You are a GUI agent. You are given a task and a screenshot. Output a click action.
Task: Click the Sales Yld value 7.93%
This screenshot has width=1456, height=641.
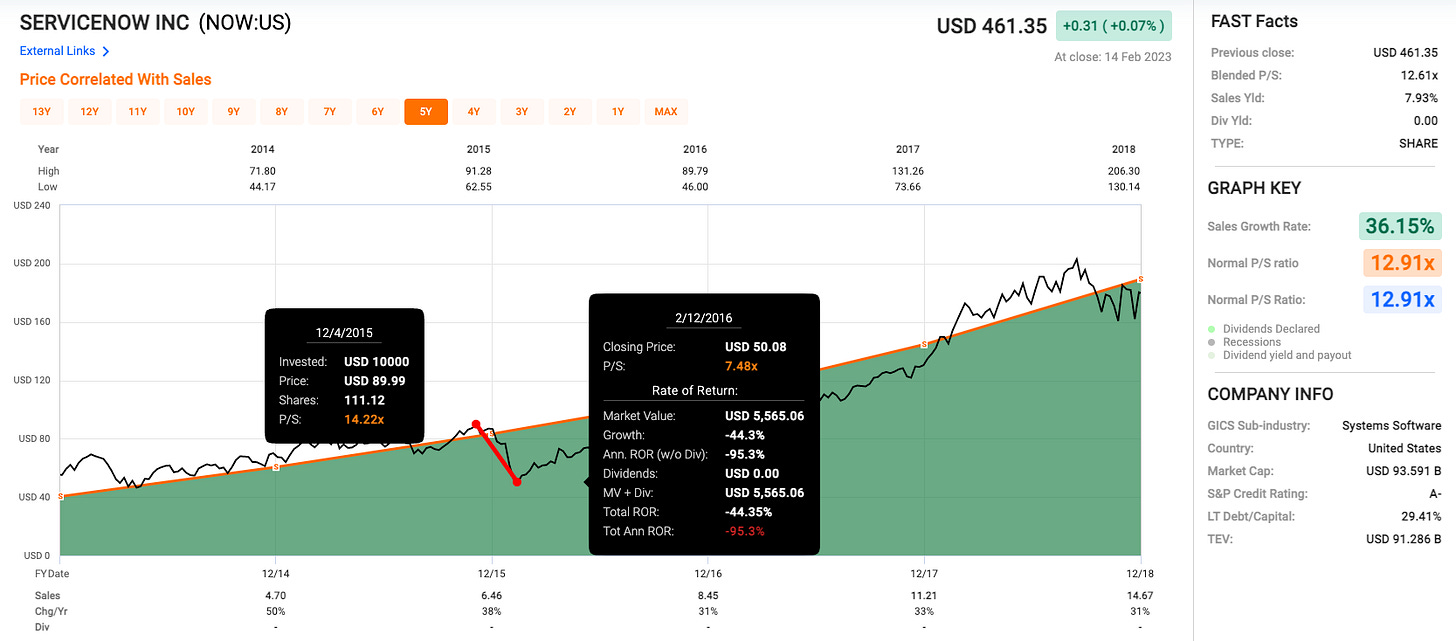click(1420, 98)
